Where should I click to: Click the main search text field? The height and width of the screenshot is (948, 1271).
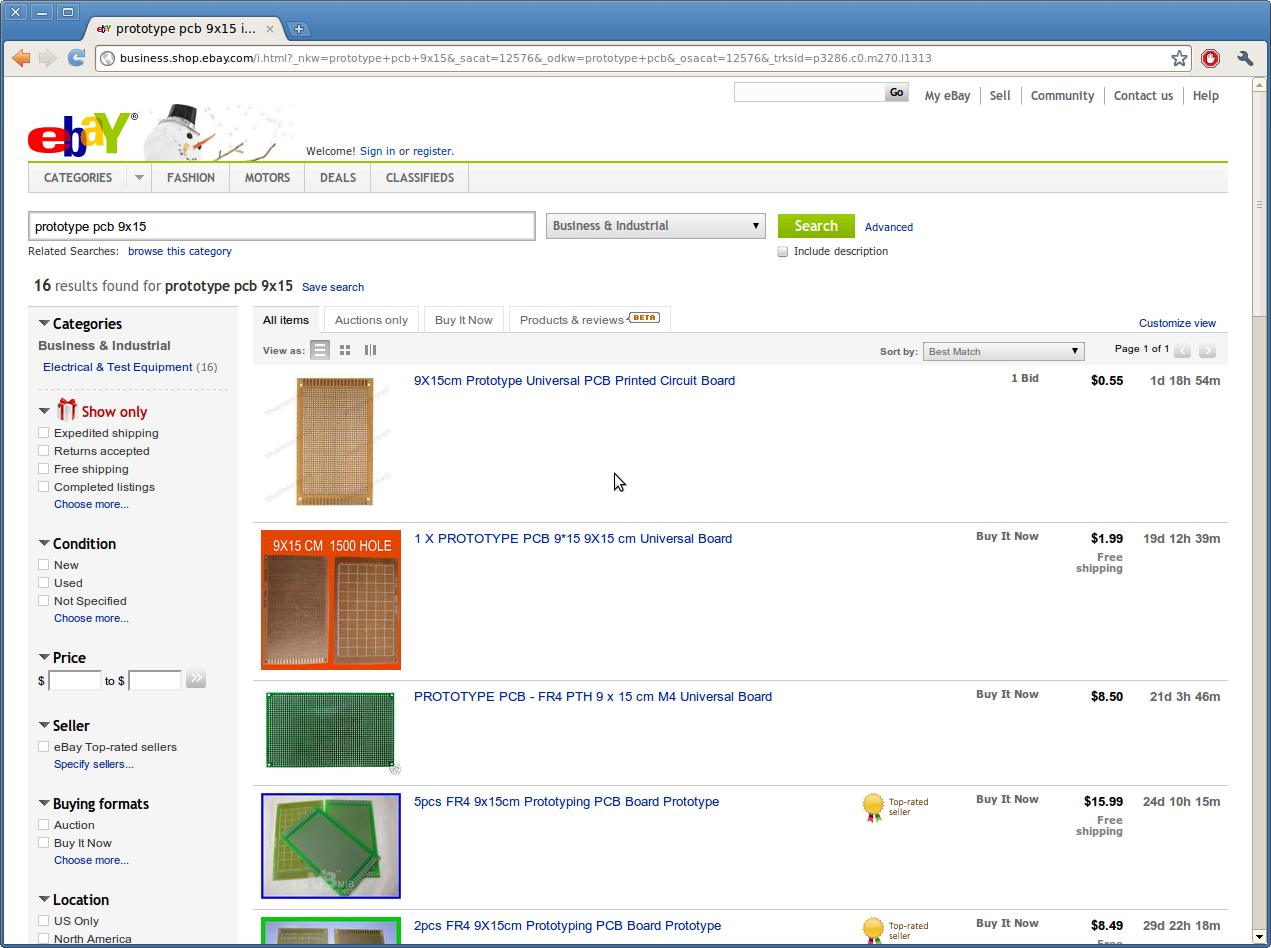coord(282,226)
